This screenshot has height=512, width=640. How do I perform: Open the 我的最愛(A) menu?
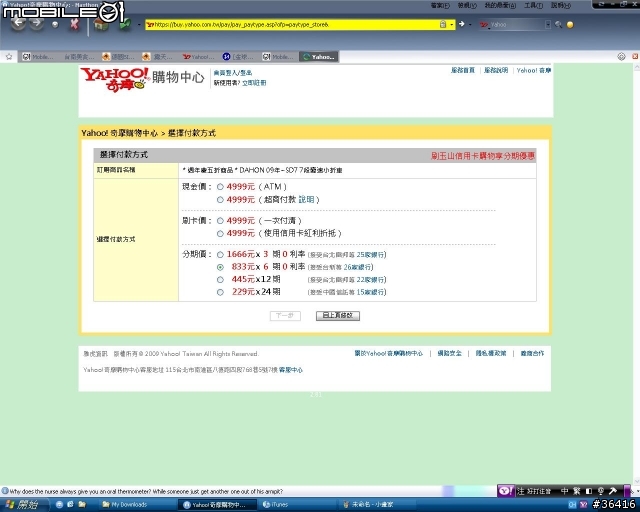(500, 5)
